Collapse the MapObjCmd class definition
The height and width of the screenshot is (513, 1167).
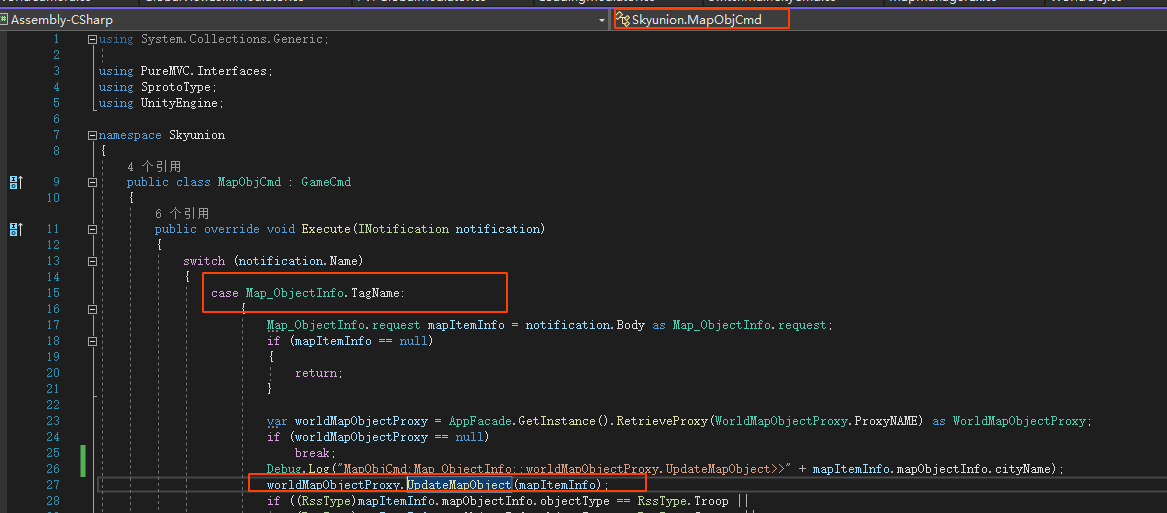click(93, 183)
